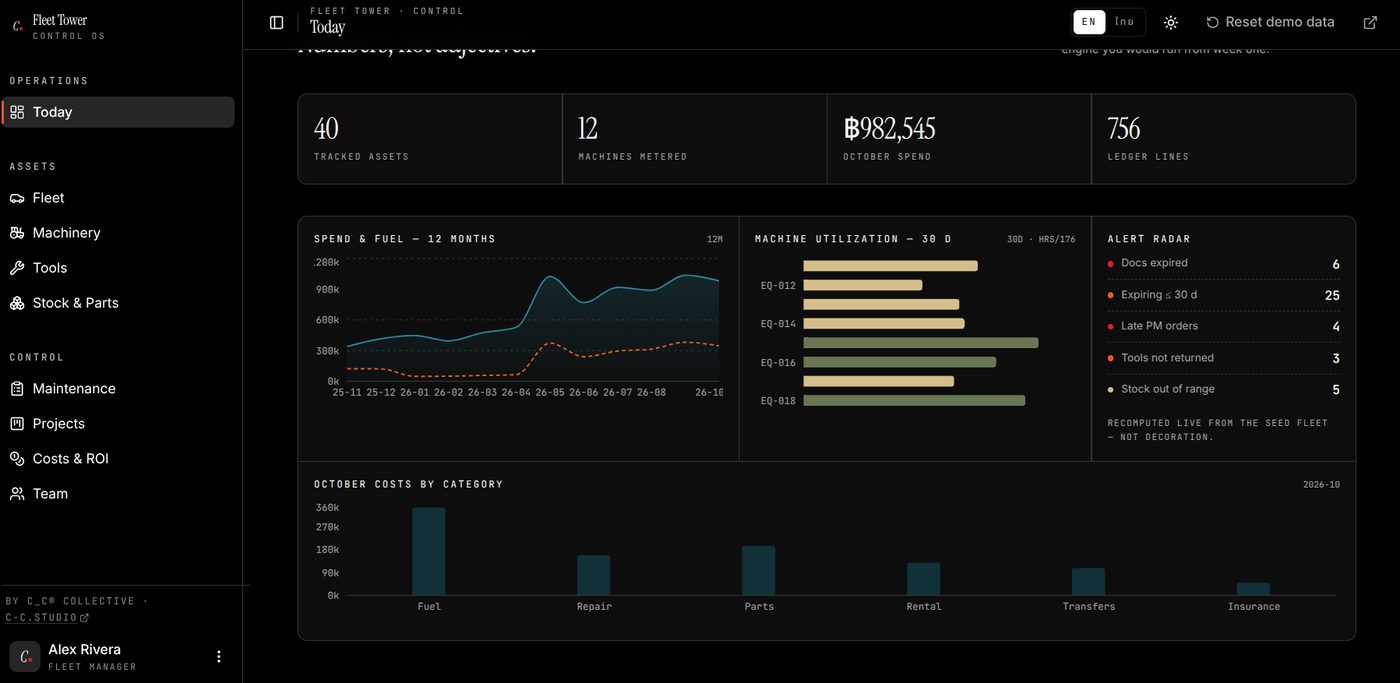Viewport: 1400px width, 683px height.
Task: Click the 12M label on spend chart
Action: 715,240
